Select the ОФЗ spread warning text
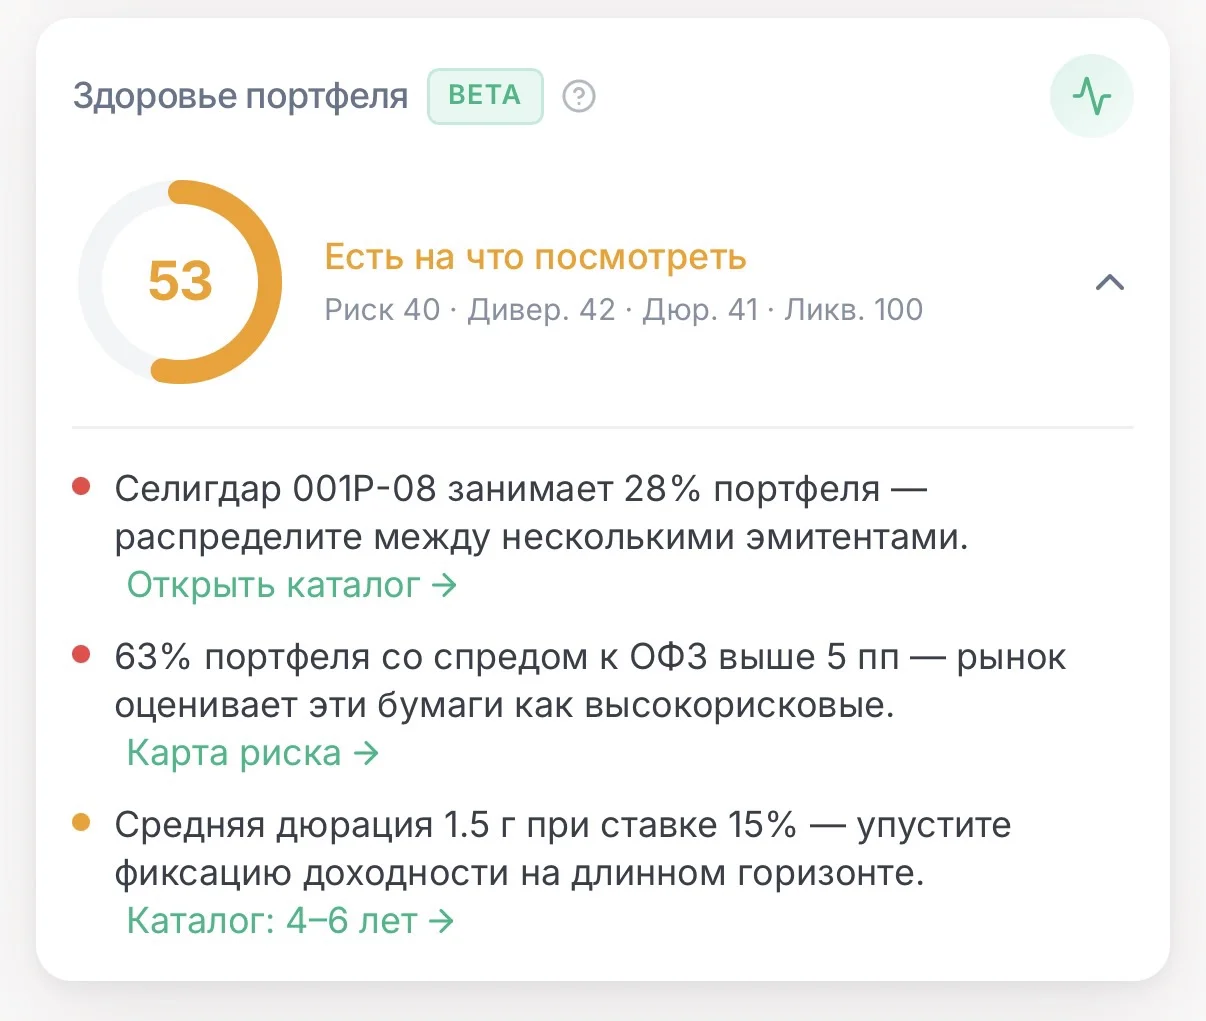 pos(590,681)
